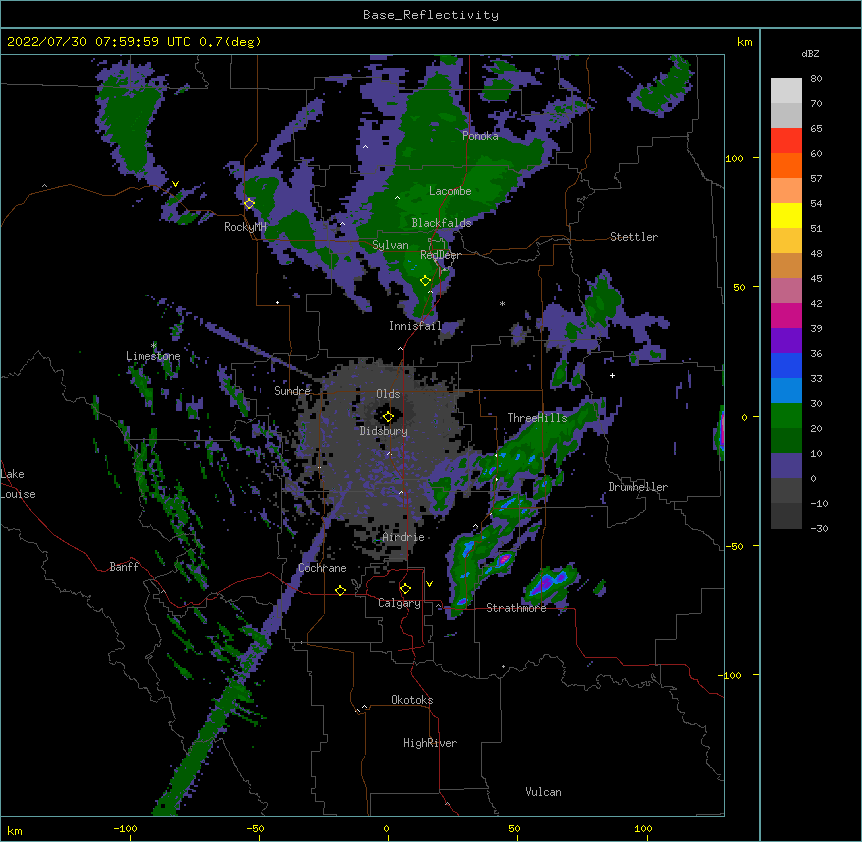The width and height of the screenshot is (862, 842).
Task: Pick the dark orange legend swatch near 60
Action: [x=786, y=165]
